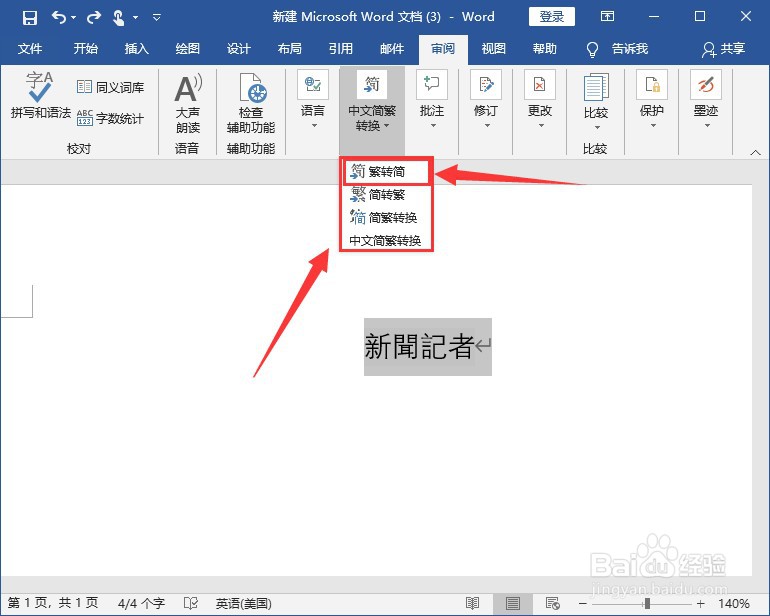Click the selected text 新聞記者

pyautogui.click(x=419, y=346)
